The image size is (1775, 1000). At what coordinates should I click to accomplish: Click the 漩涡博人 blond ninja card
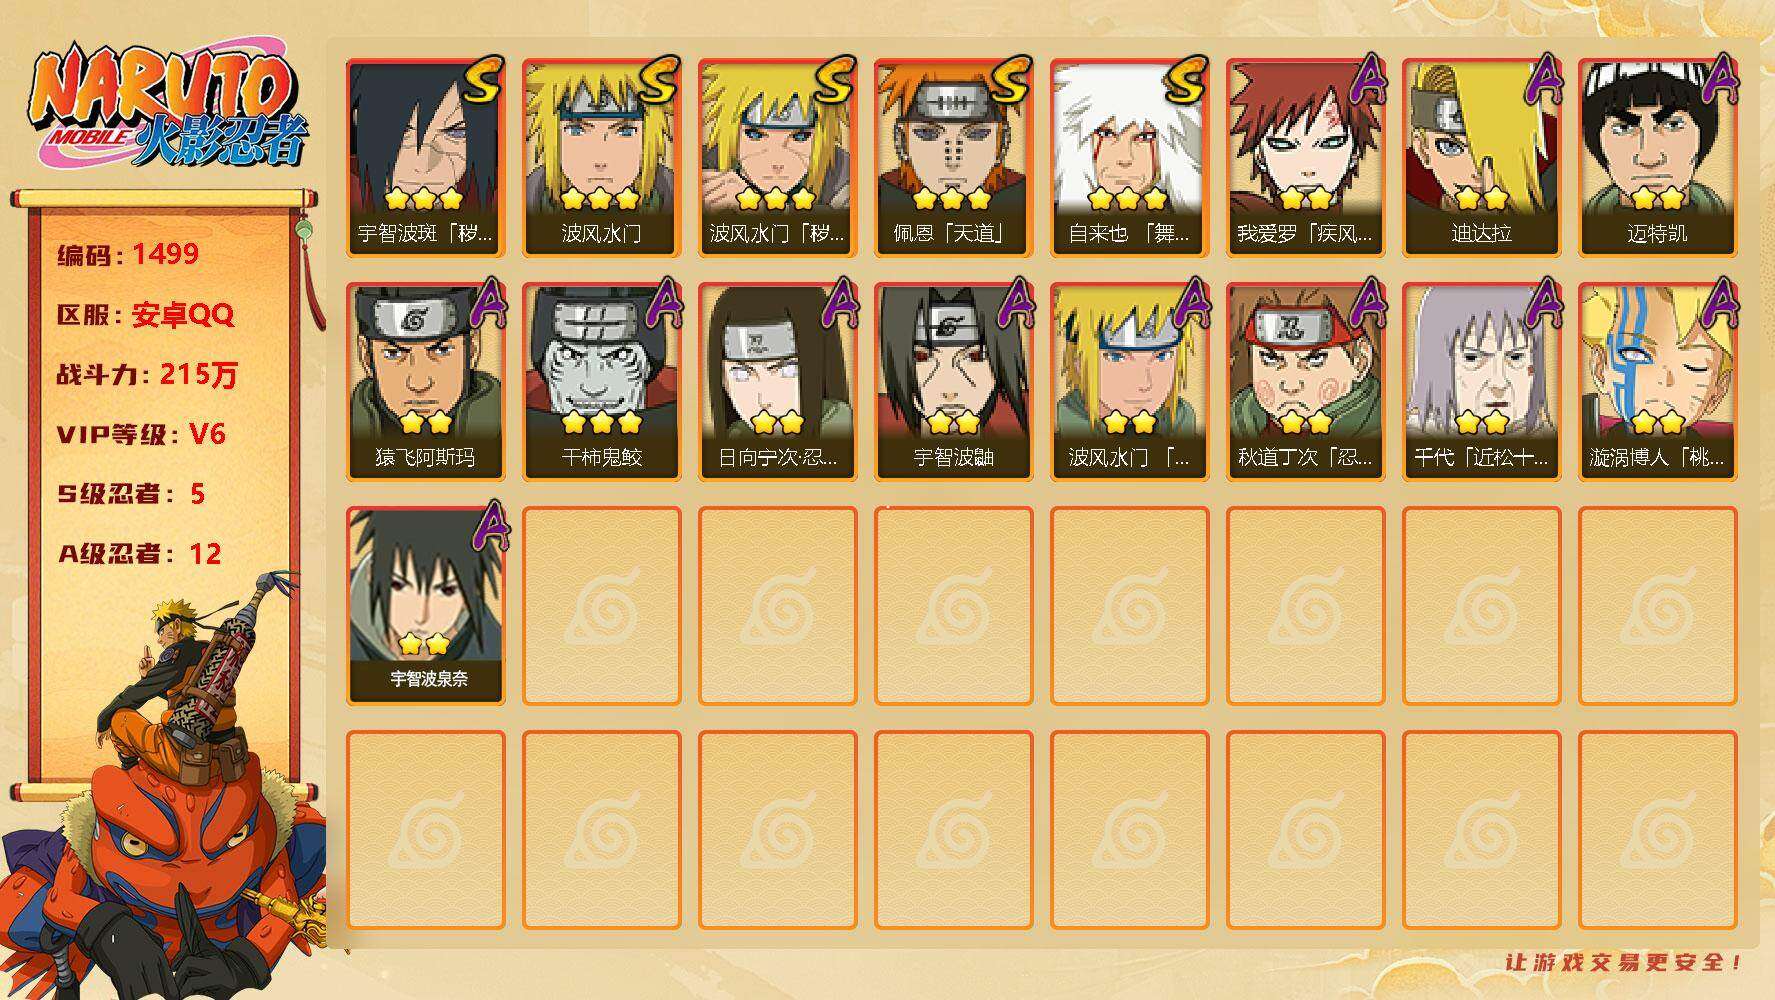1657,381
